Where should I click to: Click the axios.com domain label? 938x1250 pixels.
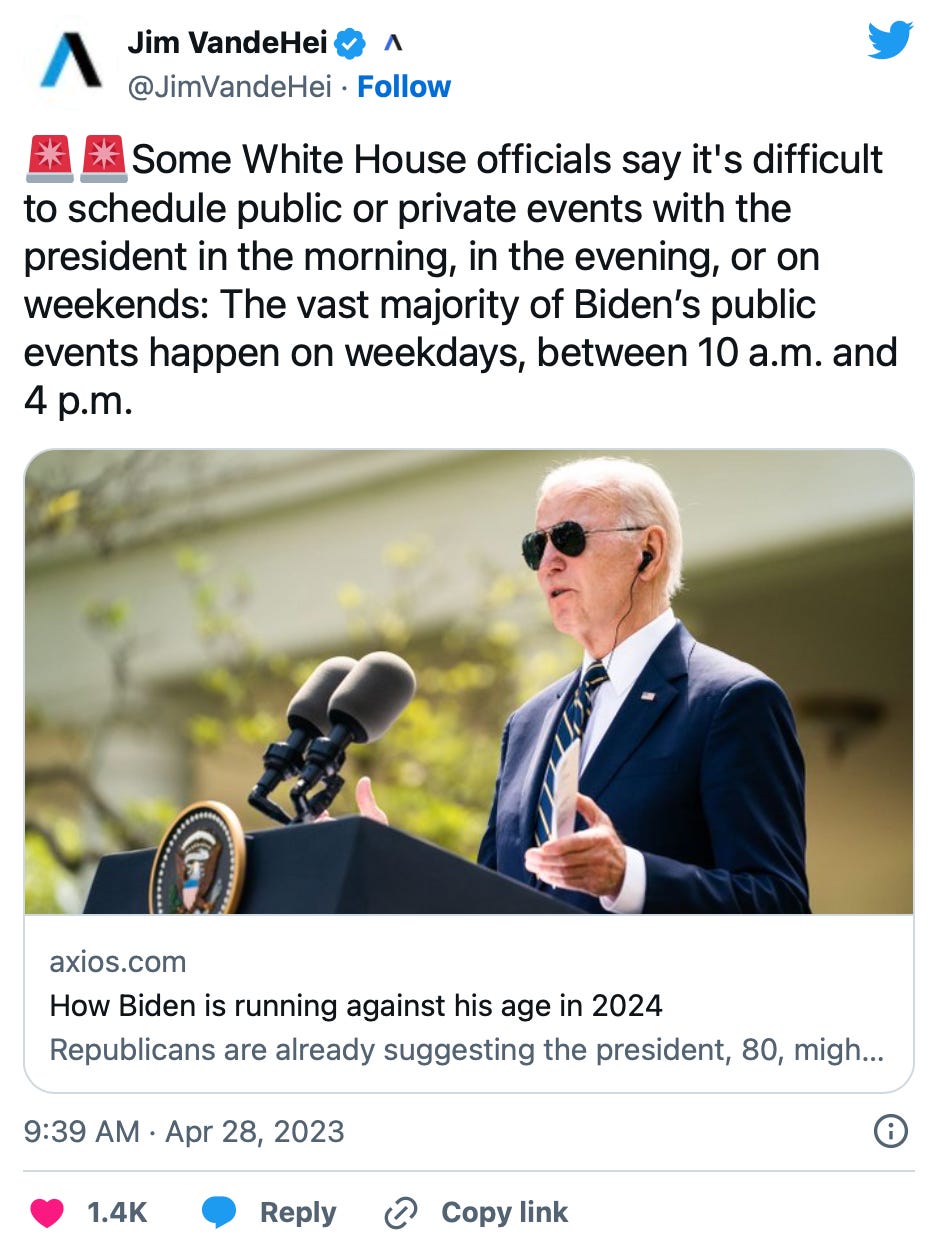pyautogui.click(x=117, y=962)
